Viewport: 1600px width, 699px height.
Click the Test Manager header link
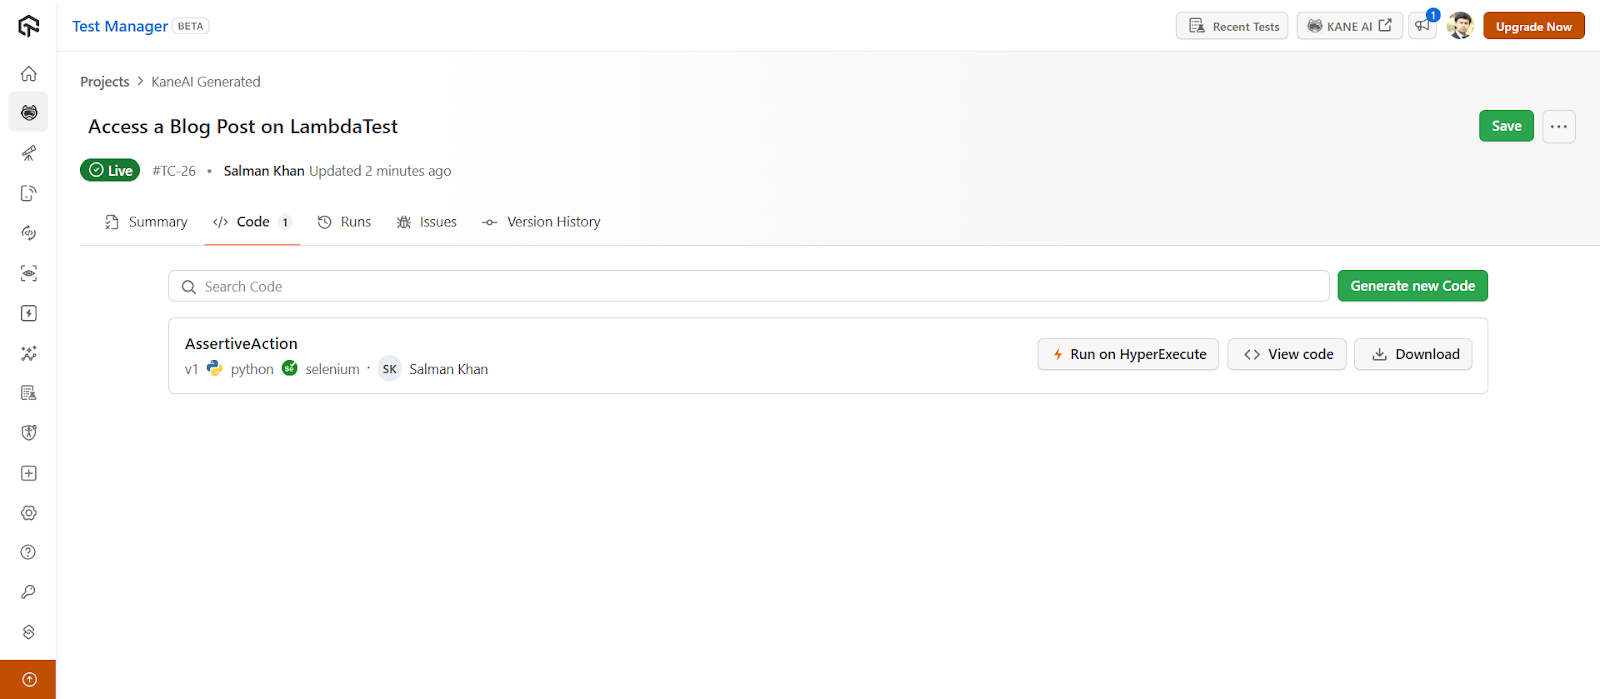pos(120,26)
